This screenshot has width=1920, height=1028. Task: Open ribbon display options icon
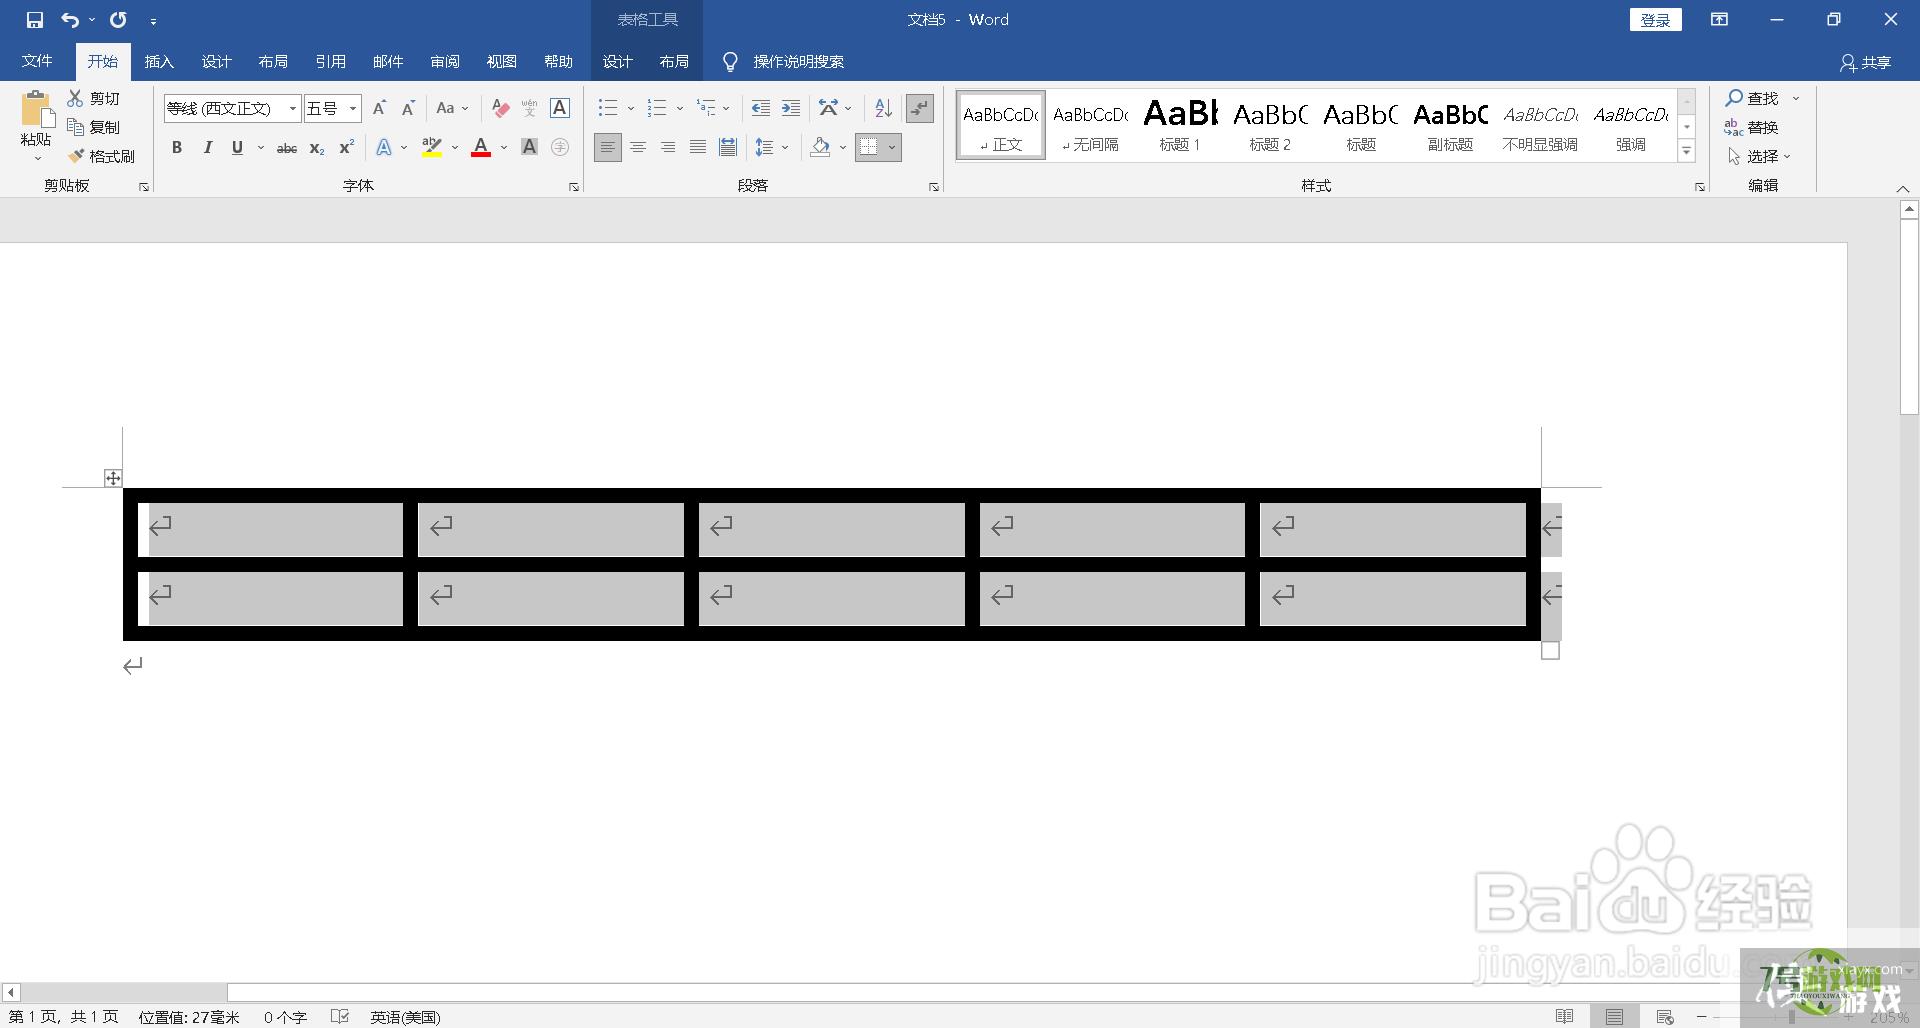[1720, 20]
